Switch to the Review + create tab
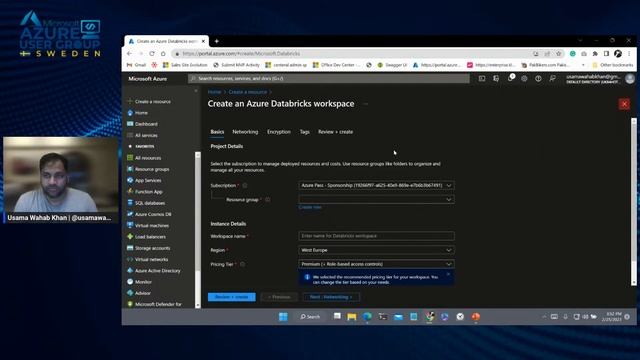The width and height of the screenshot is (640, 360). tap(336, 132)
